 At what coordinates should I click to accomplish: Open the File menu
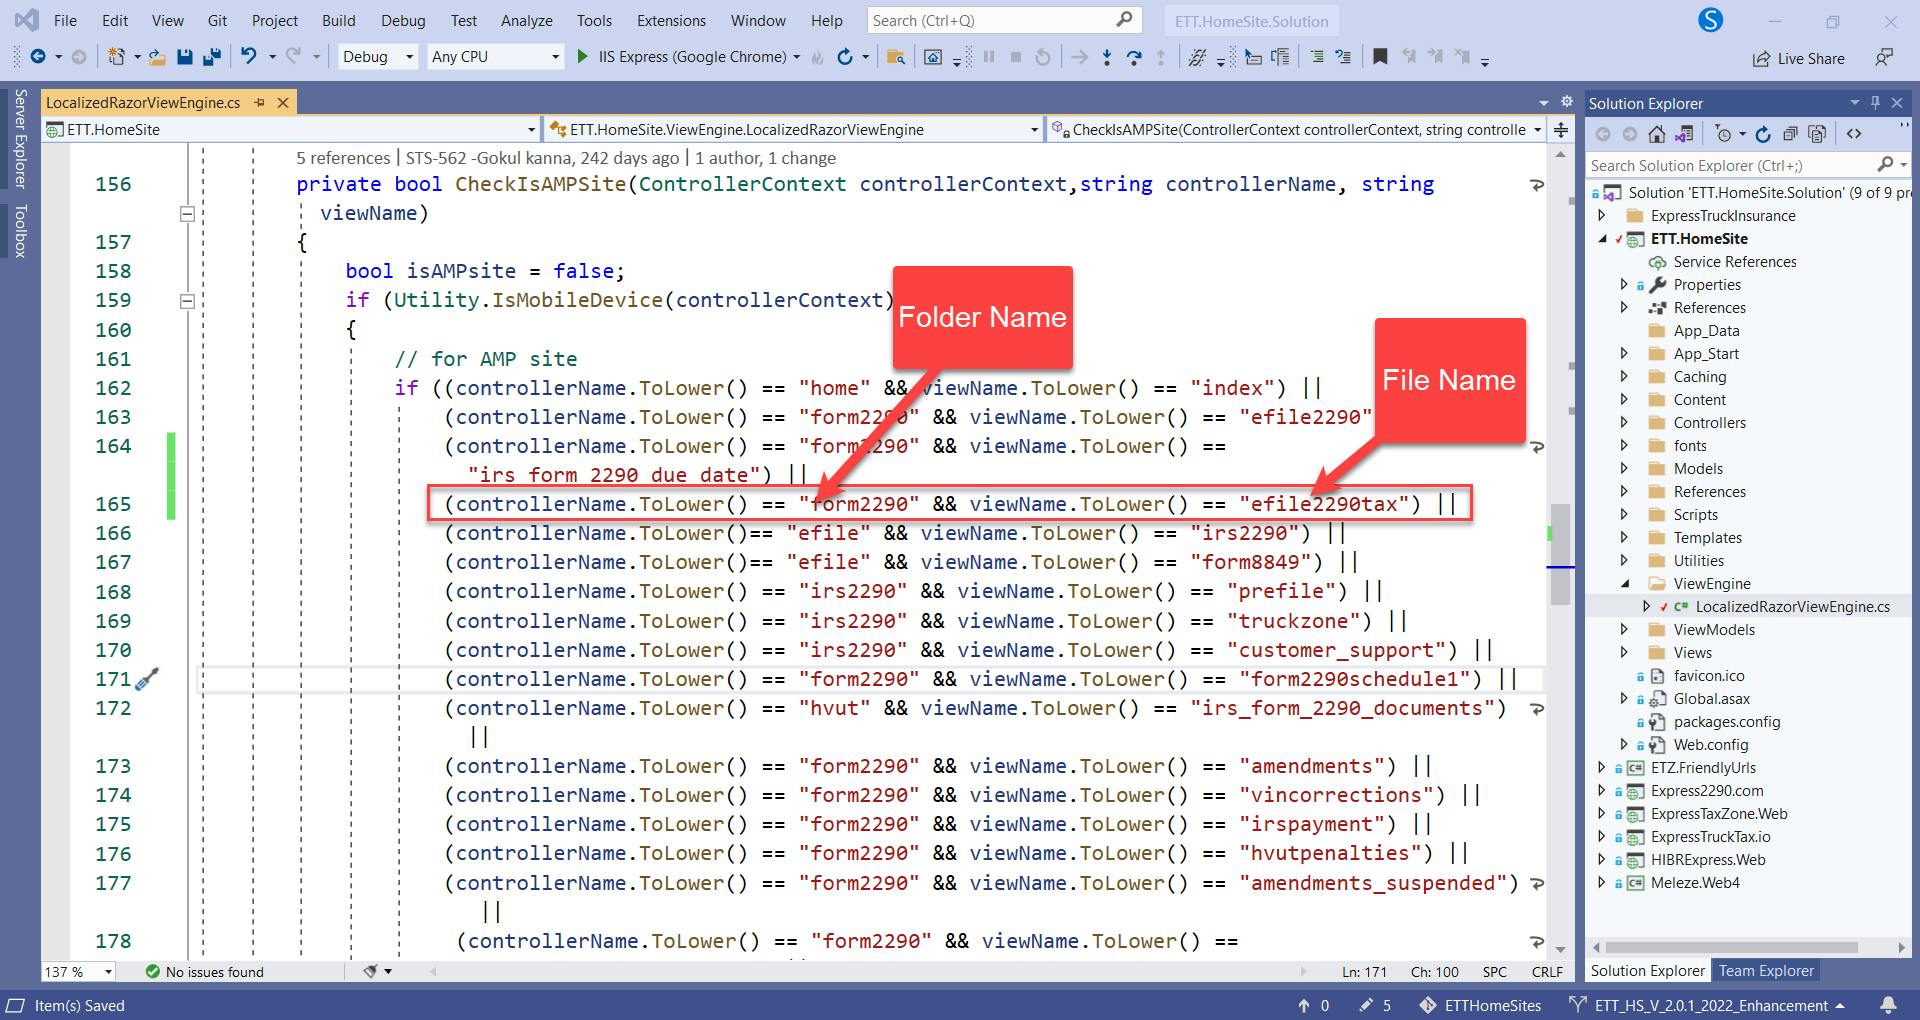65,20
